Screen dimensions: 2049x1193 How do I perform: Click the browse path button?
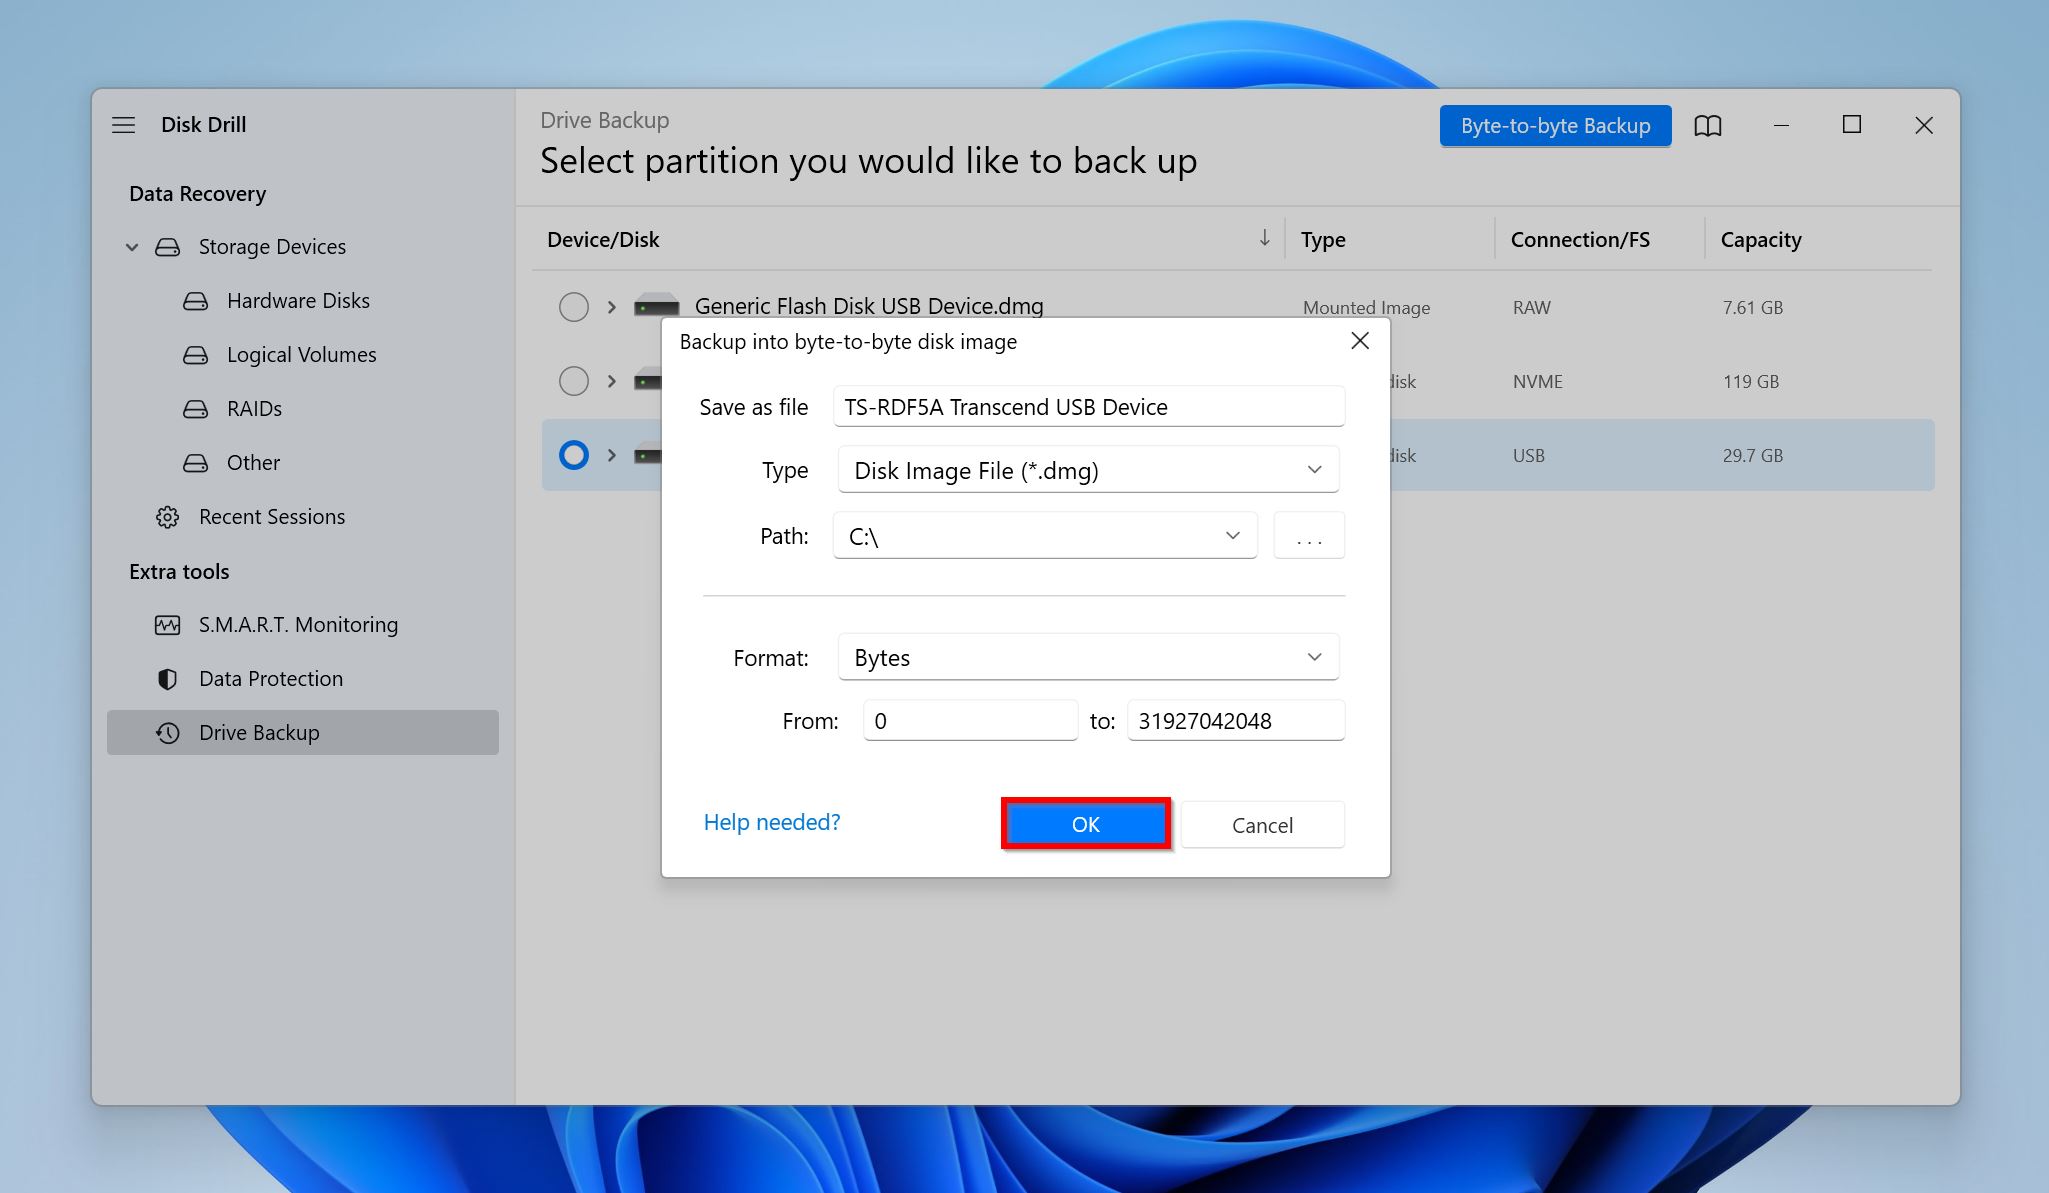(x=1308, y=535)
